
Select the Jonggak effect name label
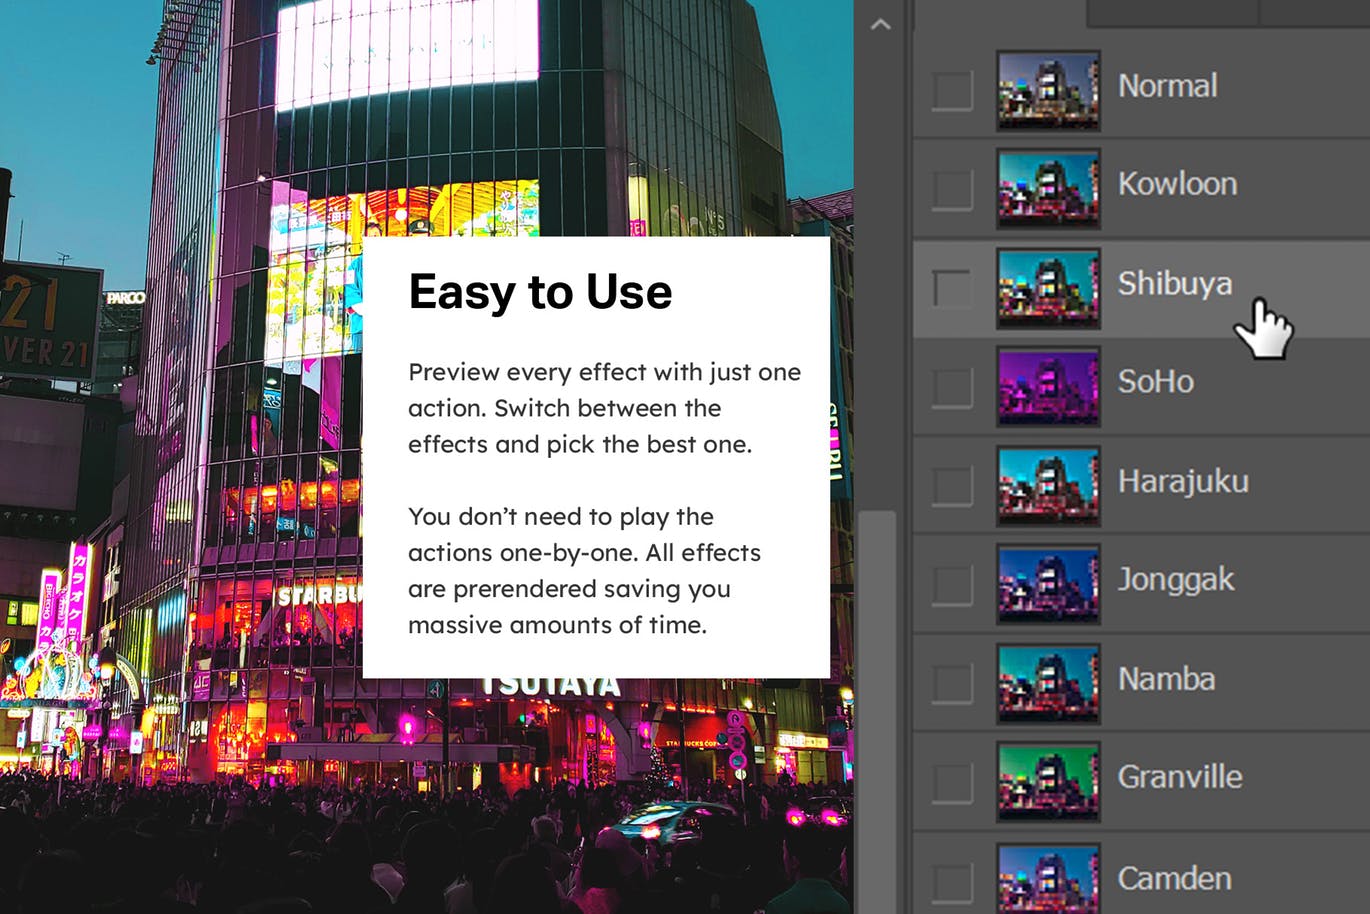point(1177,580)
